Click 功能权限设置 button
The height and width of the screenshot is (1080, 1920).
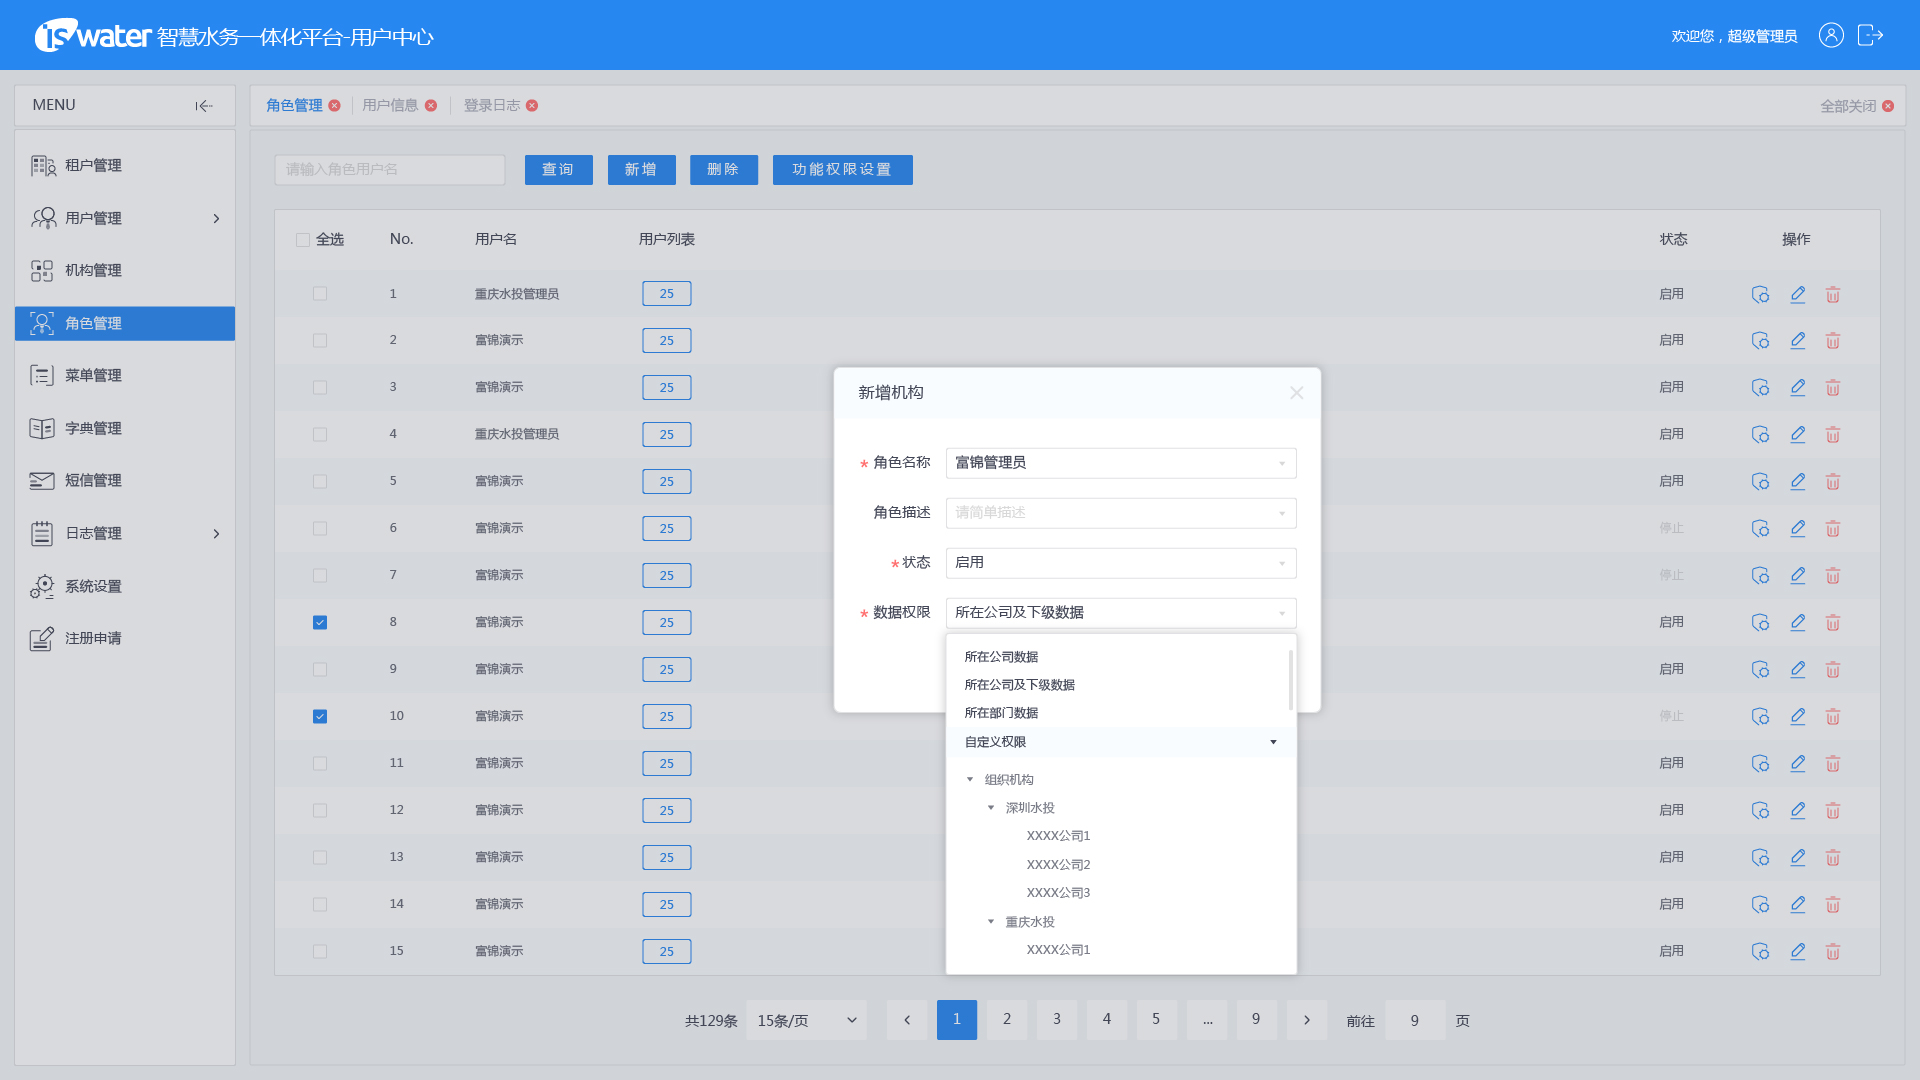(842, 170)
